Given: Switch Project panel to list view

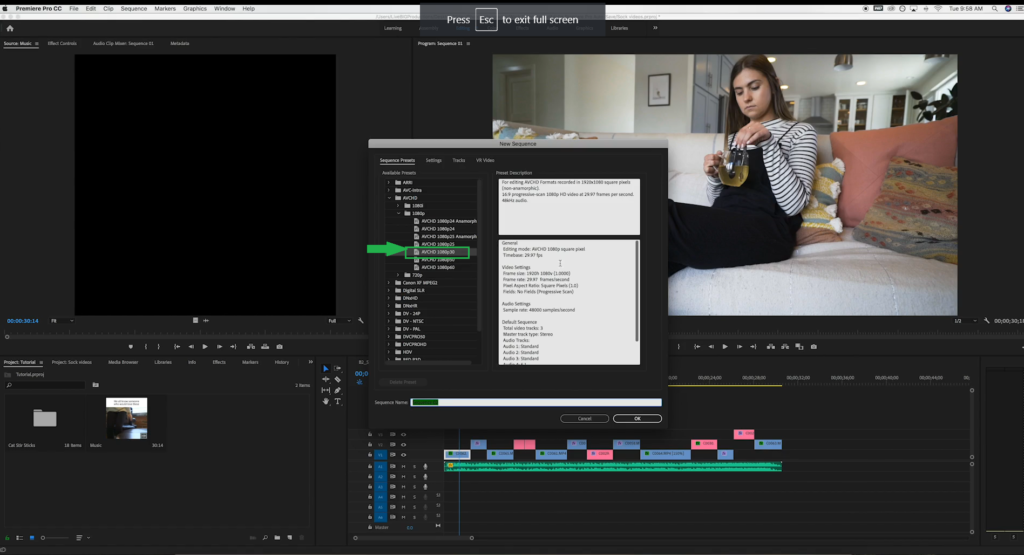Looking at the screenshot, I should click(20, 538).
